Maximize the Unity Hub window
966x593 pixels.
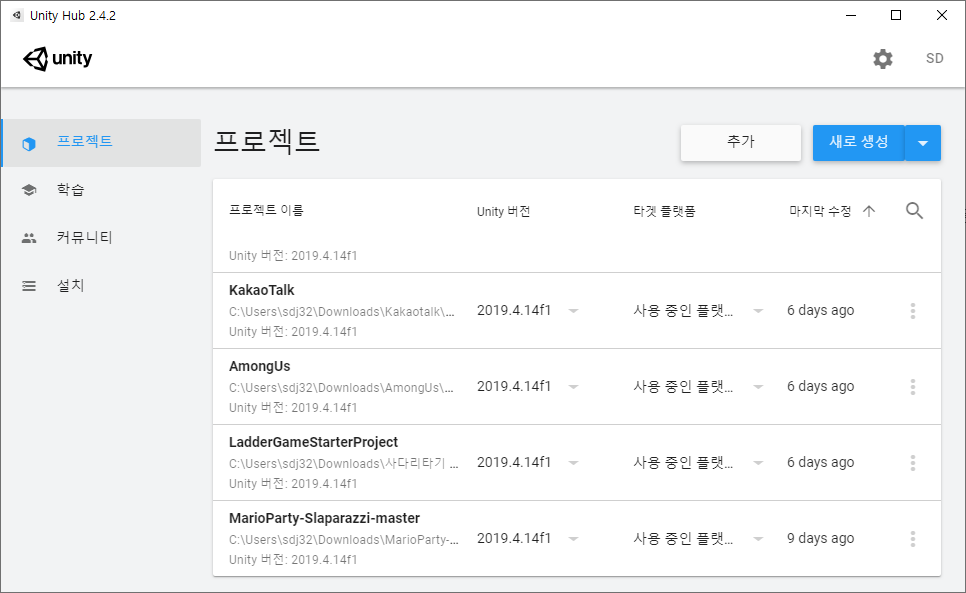[x=896, y=15]
